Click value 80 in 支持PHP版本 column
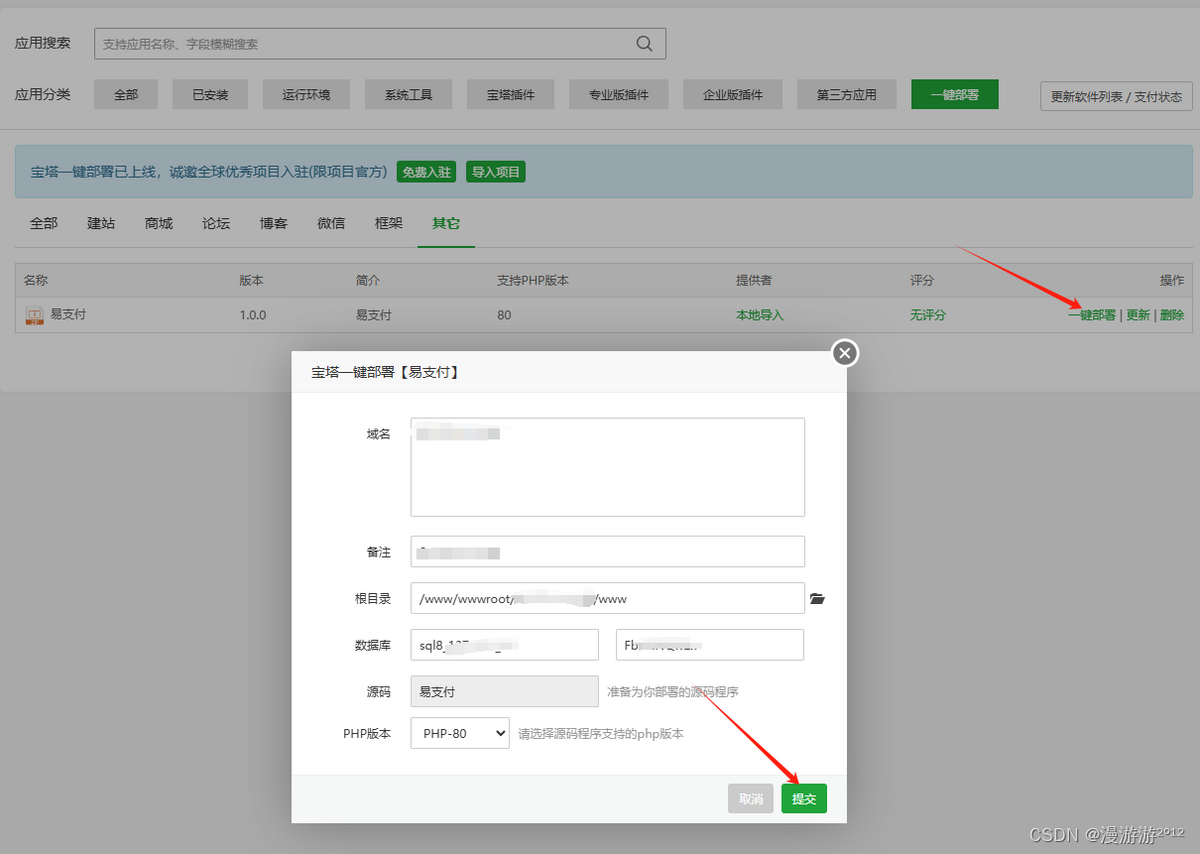This screenshot has width=1200, height=854. pyautogui.click(x=504, y=315)
